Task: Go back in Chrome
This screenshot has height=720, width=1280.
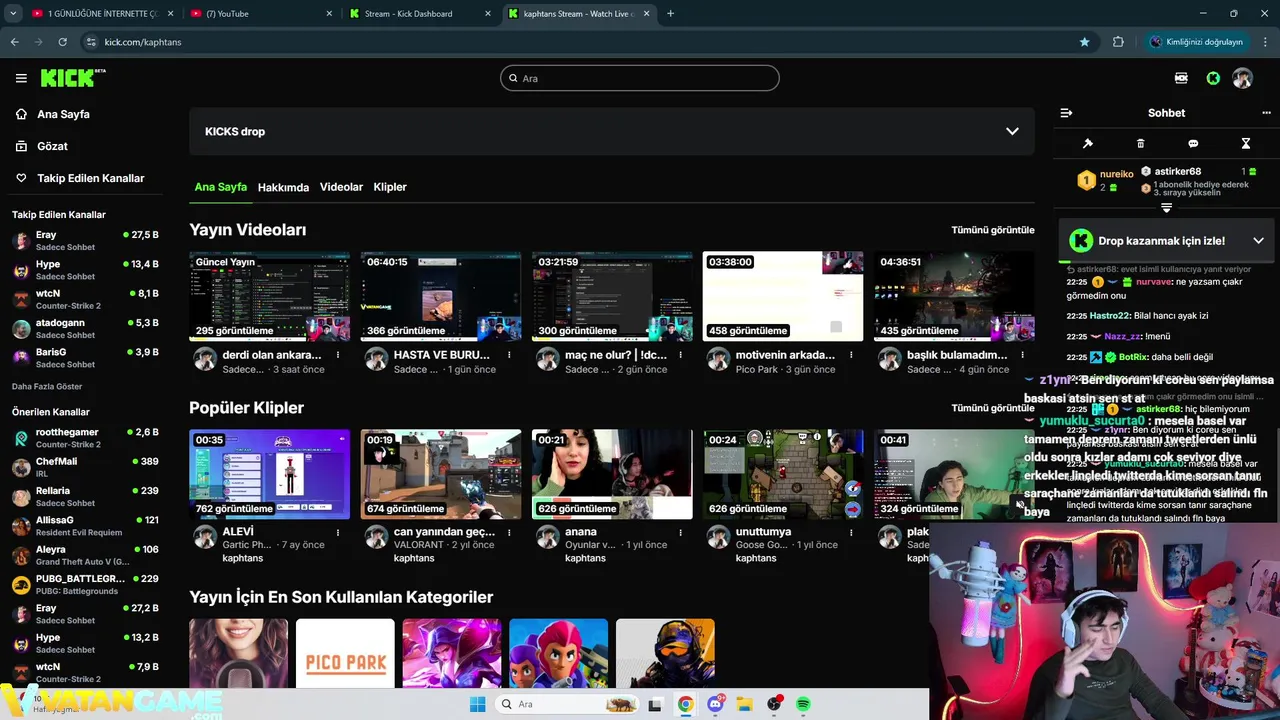Action: (x=14, y=42)
